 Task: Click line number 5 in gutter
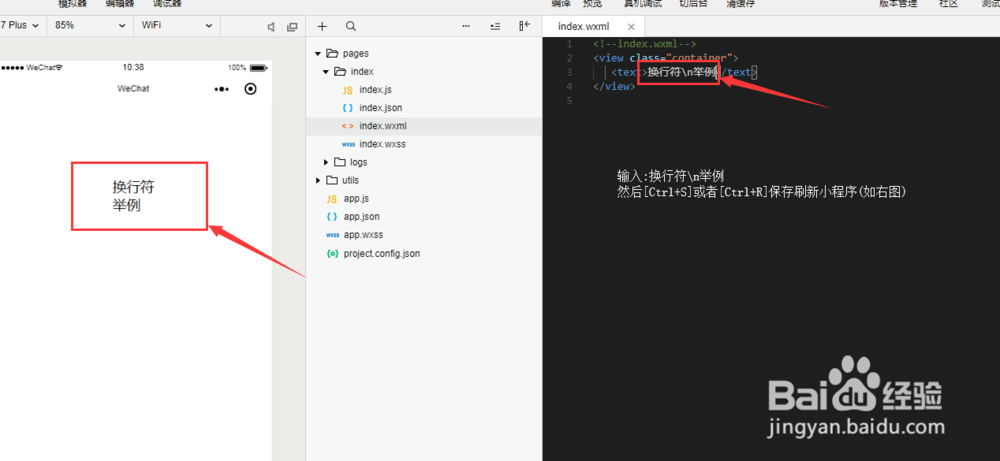pos(570,101)
